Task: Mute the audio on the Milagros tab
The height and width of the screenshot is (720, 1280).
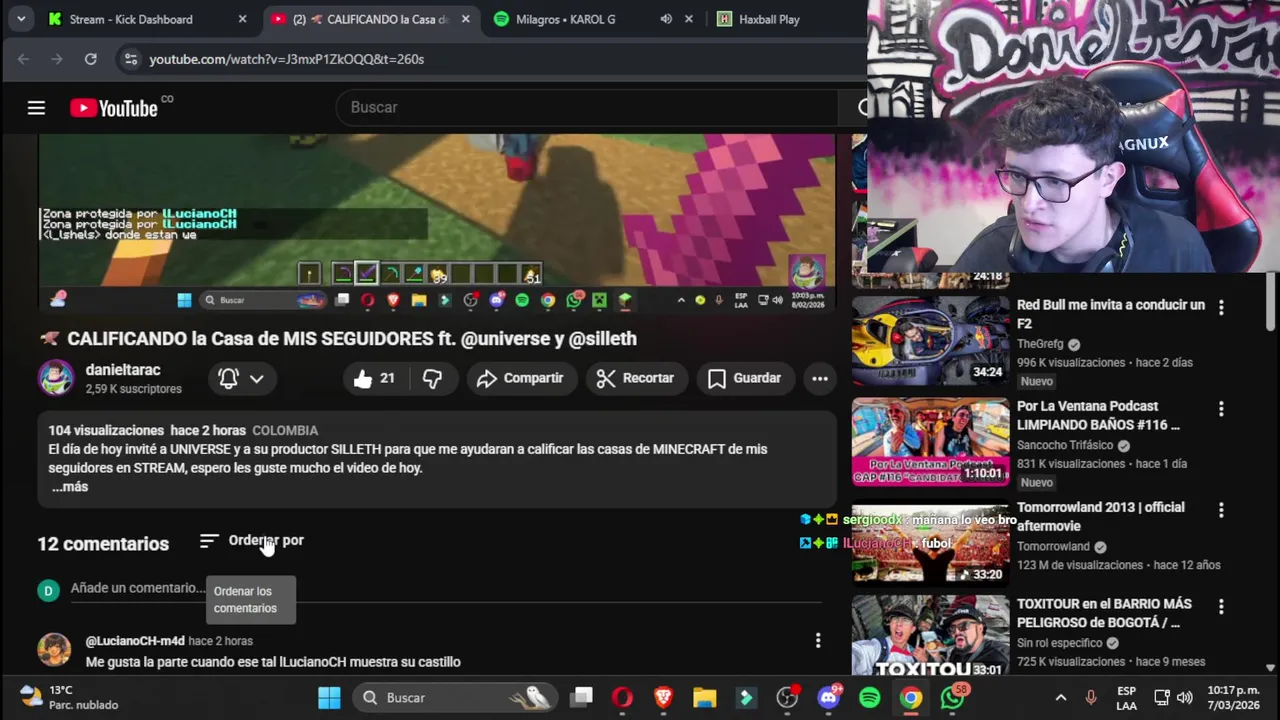Action: click(x=666, y=19)
